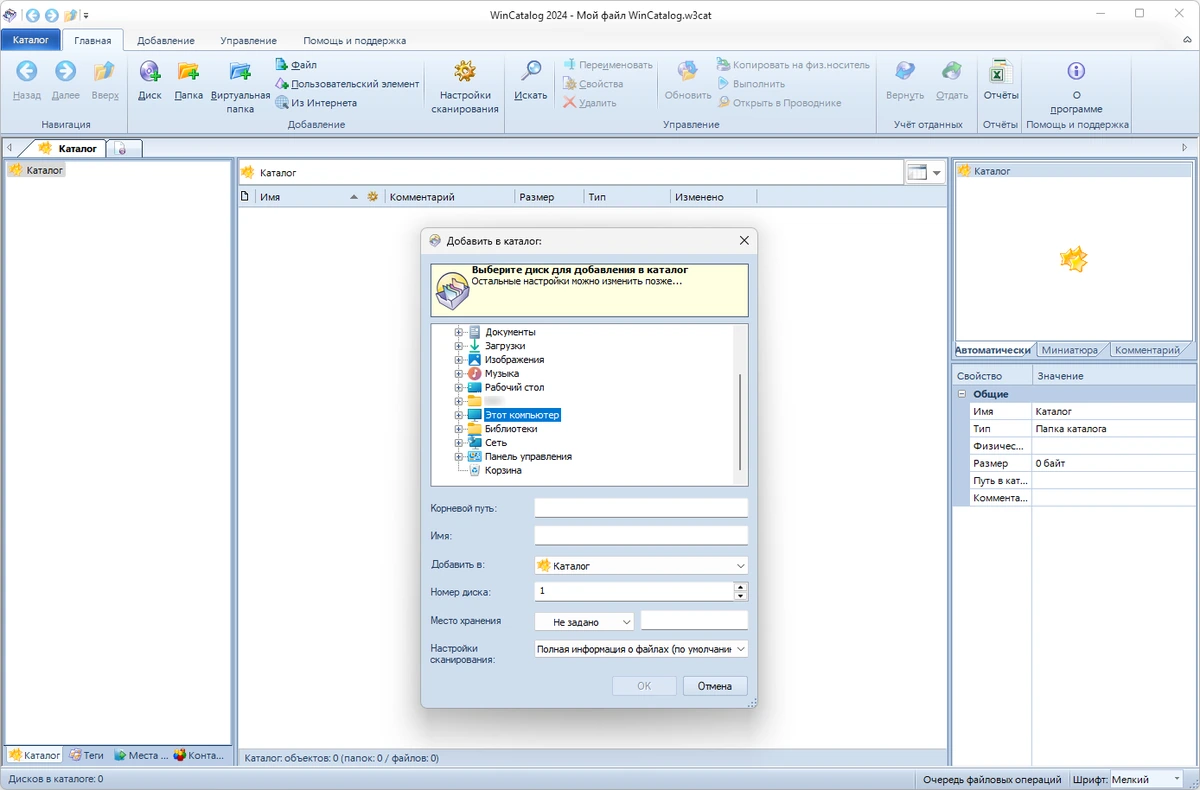
Task: Click Свойства in the Управление group
Action: (593, 84)
